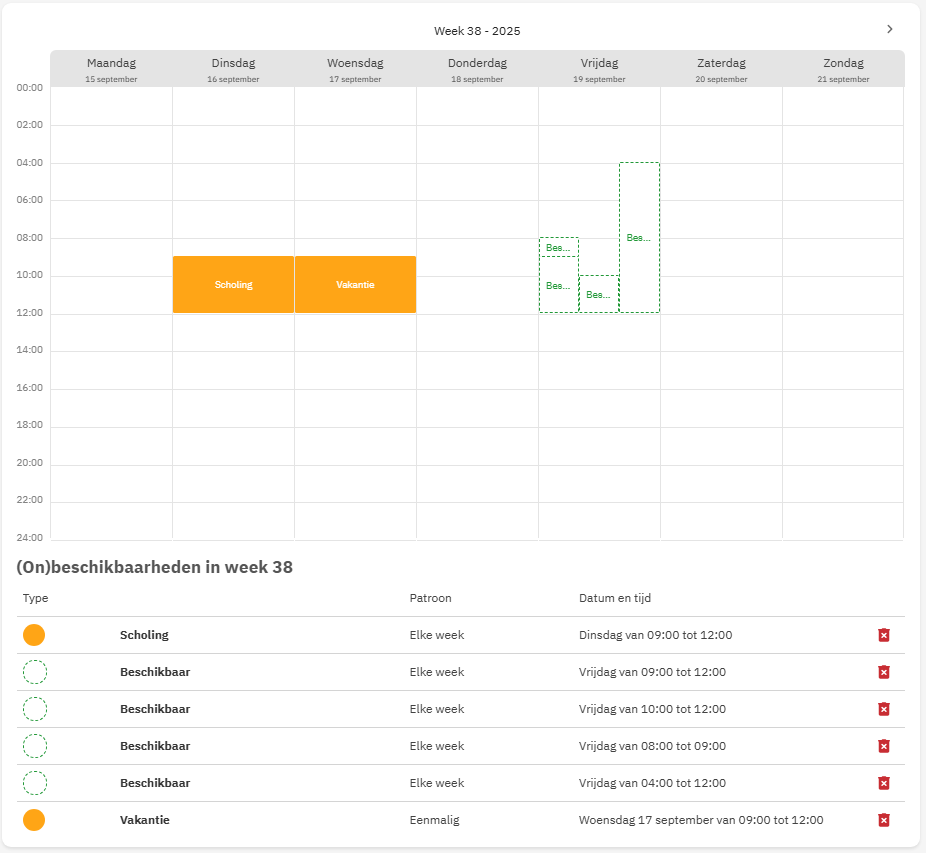The width and height of the screenshot is (926, 853).
Task: Click dashed green circle in 10:00 tot 12:00 row
Action: point(35,709)
